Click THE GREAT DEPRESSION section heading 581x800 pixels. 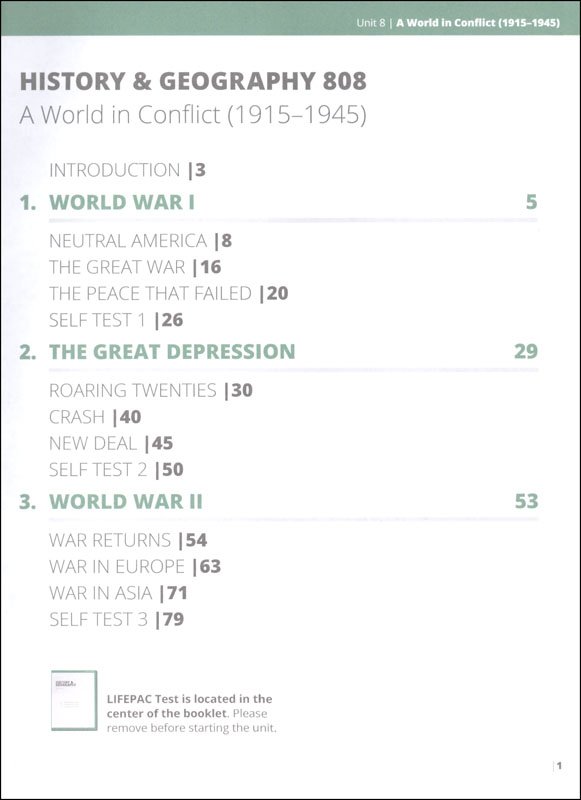172,352
